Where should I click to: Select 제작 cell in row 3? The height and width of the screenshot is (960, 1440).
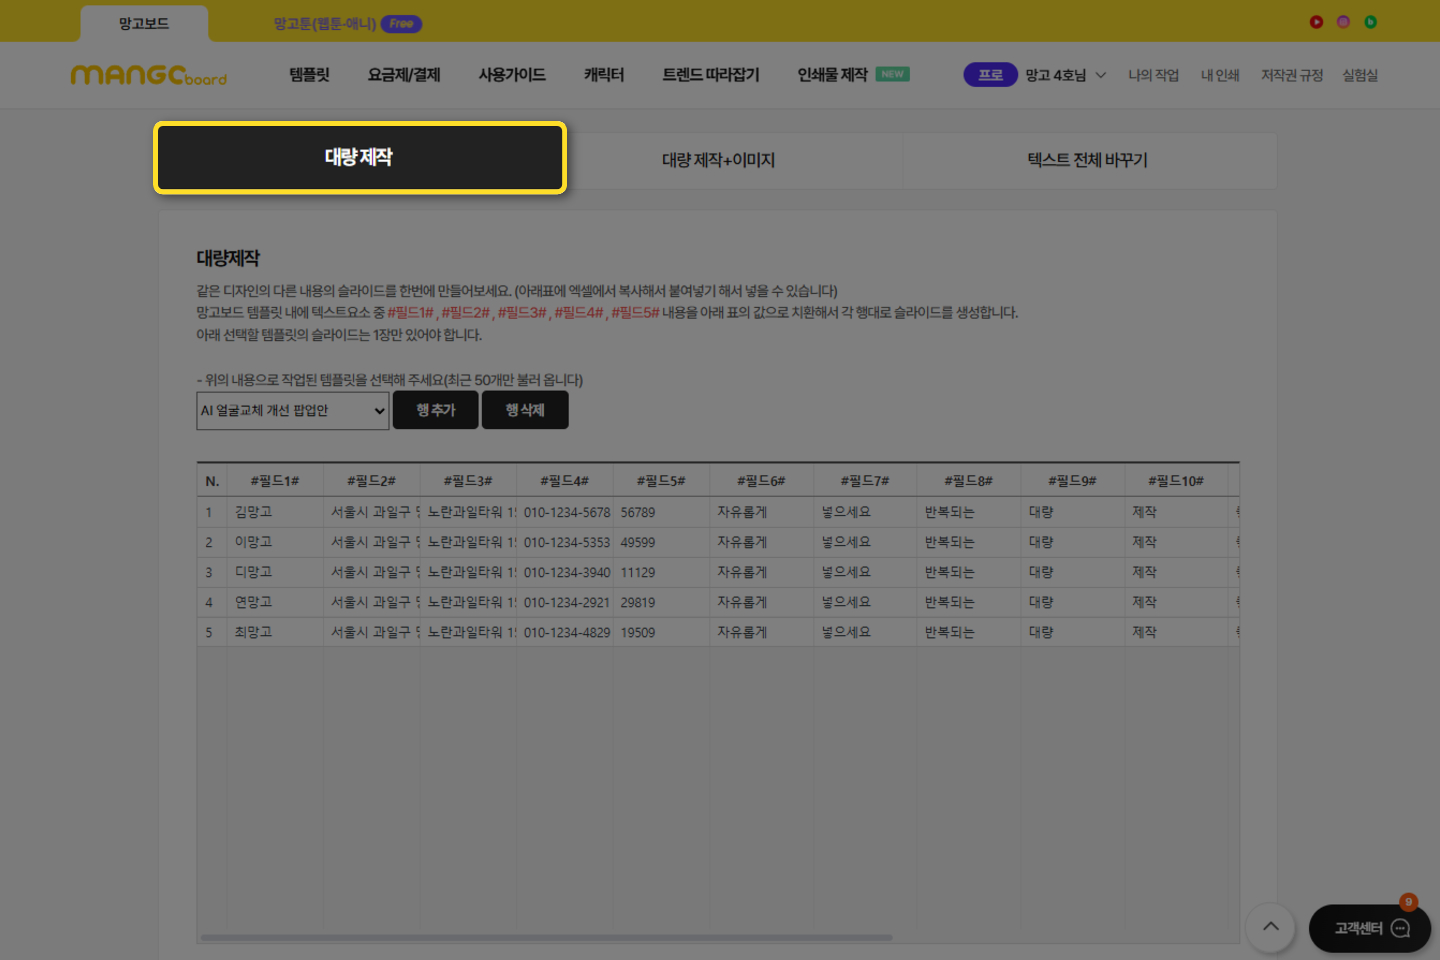click(x=1176, y=572)
